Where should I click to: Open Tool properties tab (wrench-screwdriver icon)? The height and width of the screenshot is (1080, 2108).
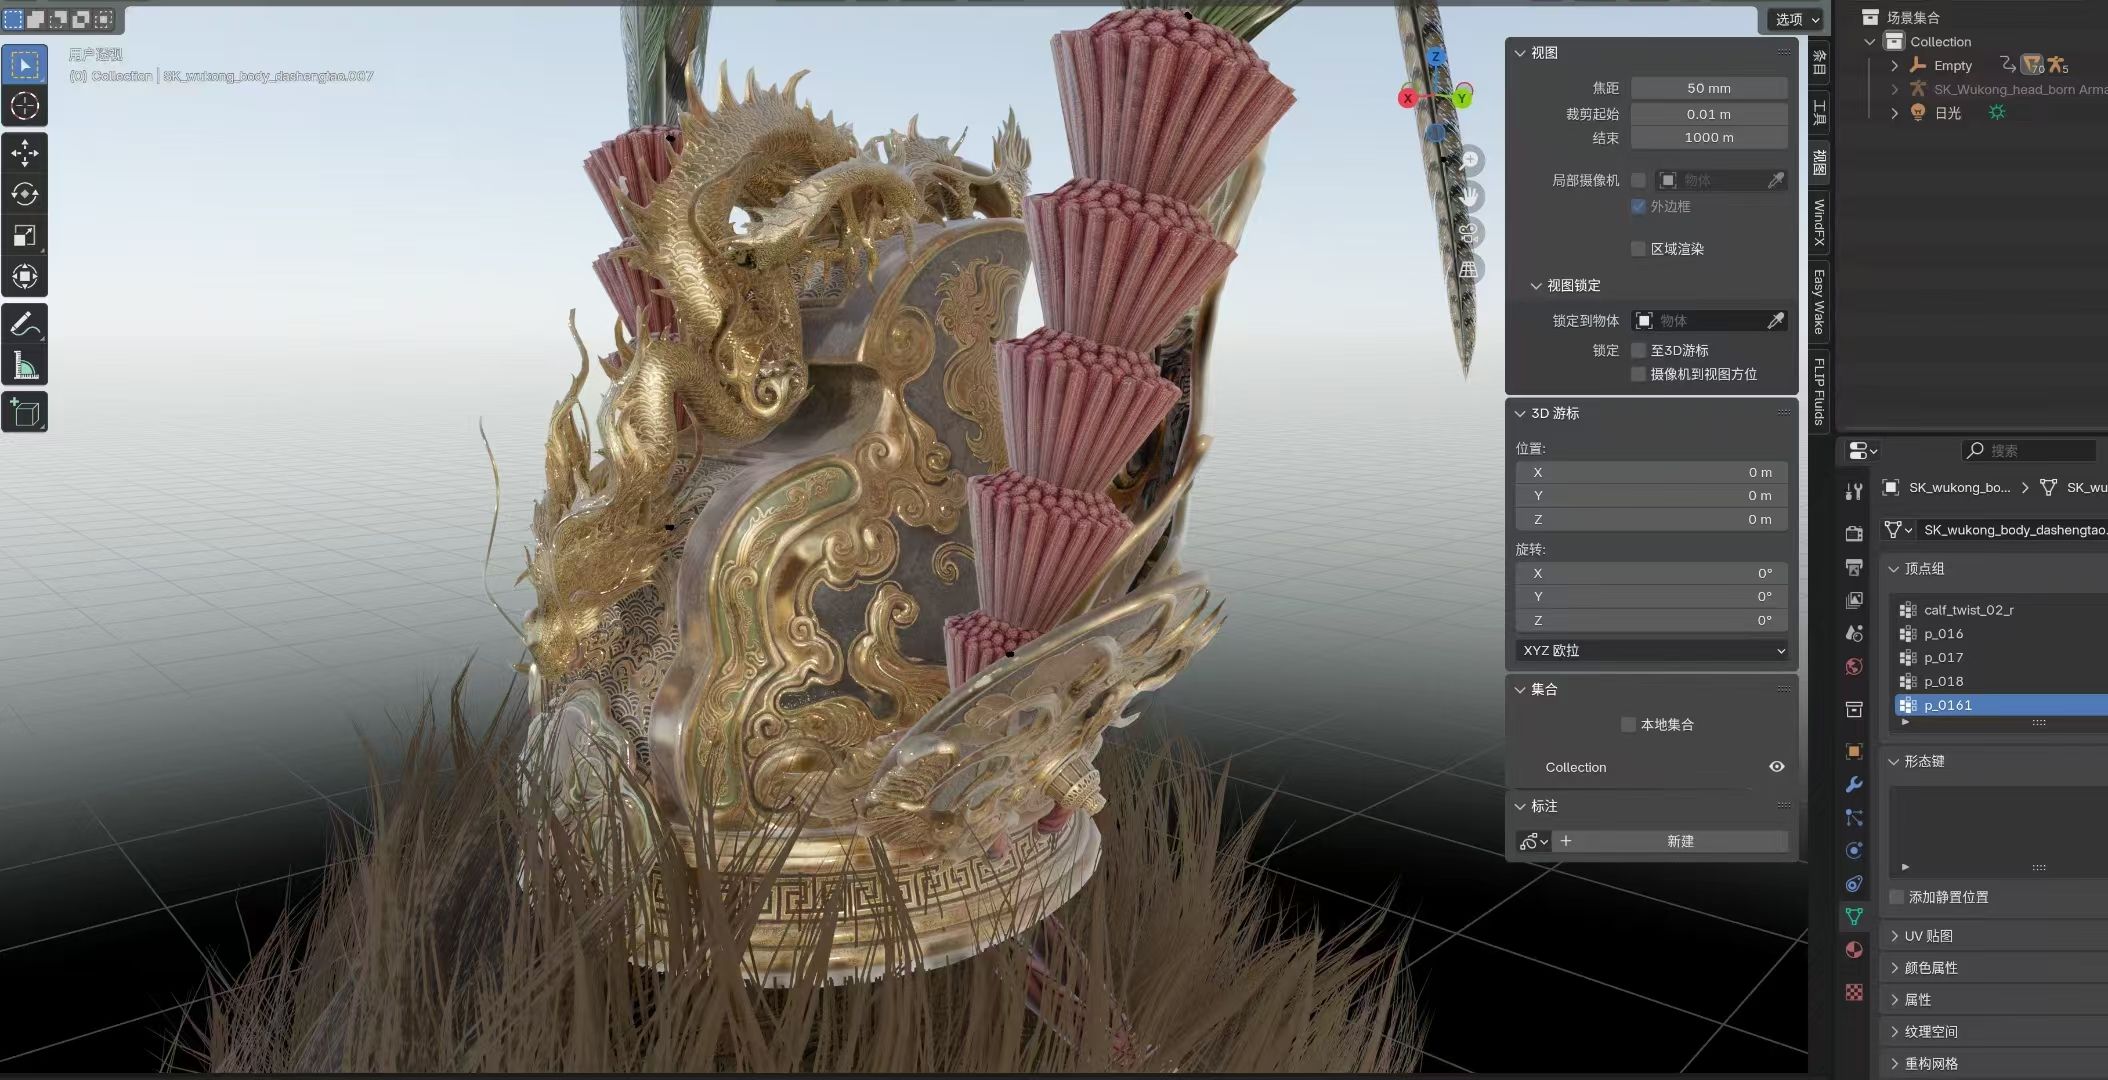click(1854, 491)
